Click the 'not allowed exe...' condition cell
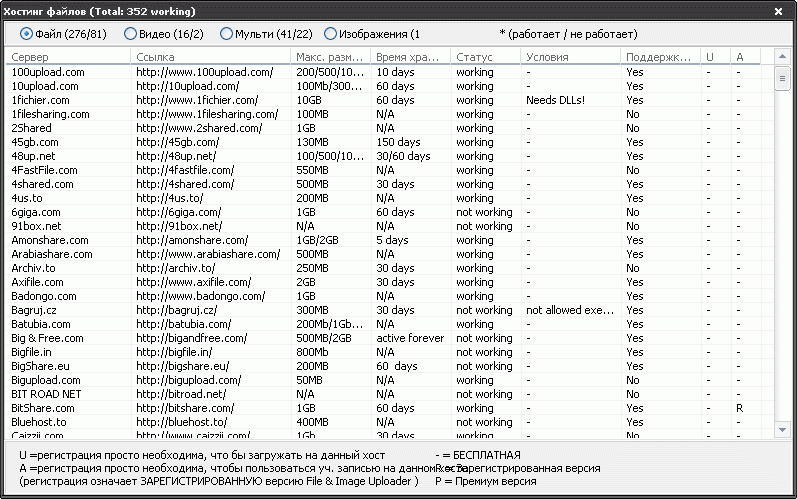 pyautogui.click(x=570, y=310)
